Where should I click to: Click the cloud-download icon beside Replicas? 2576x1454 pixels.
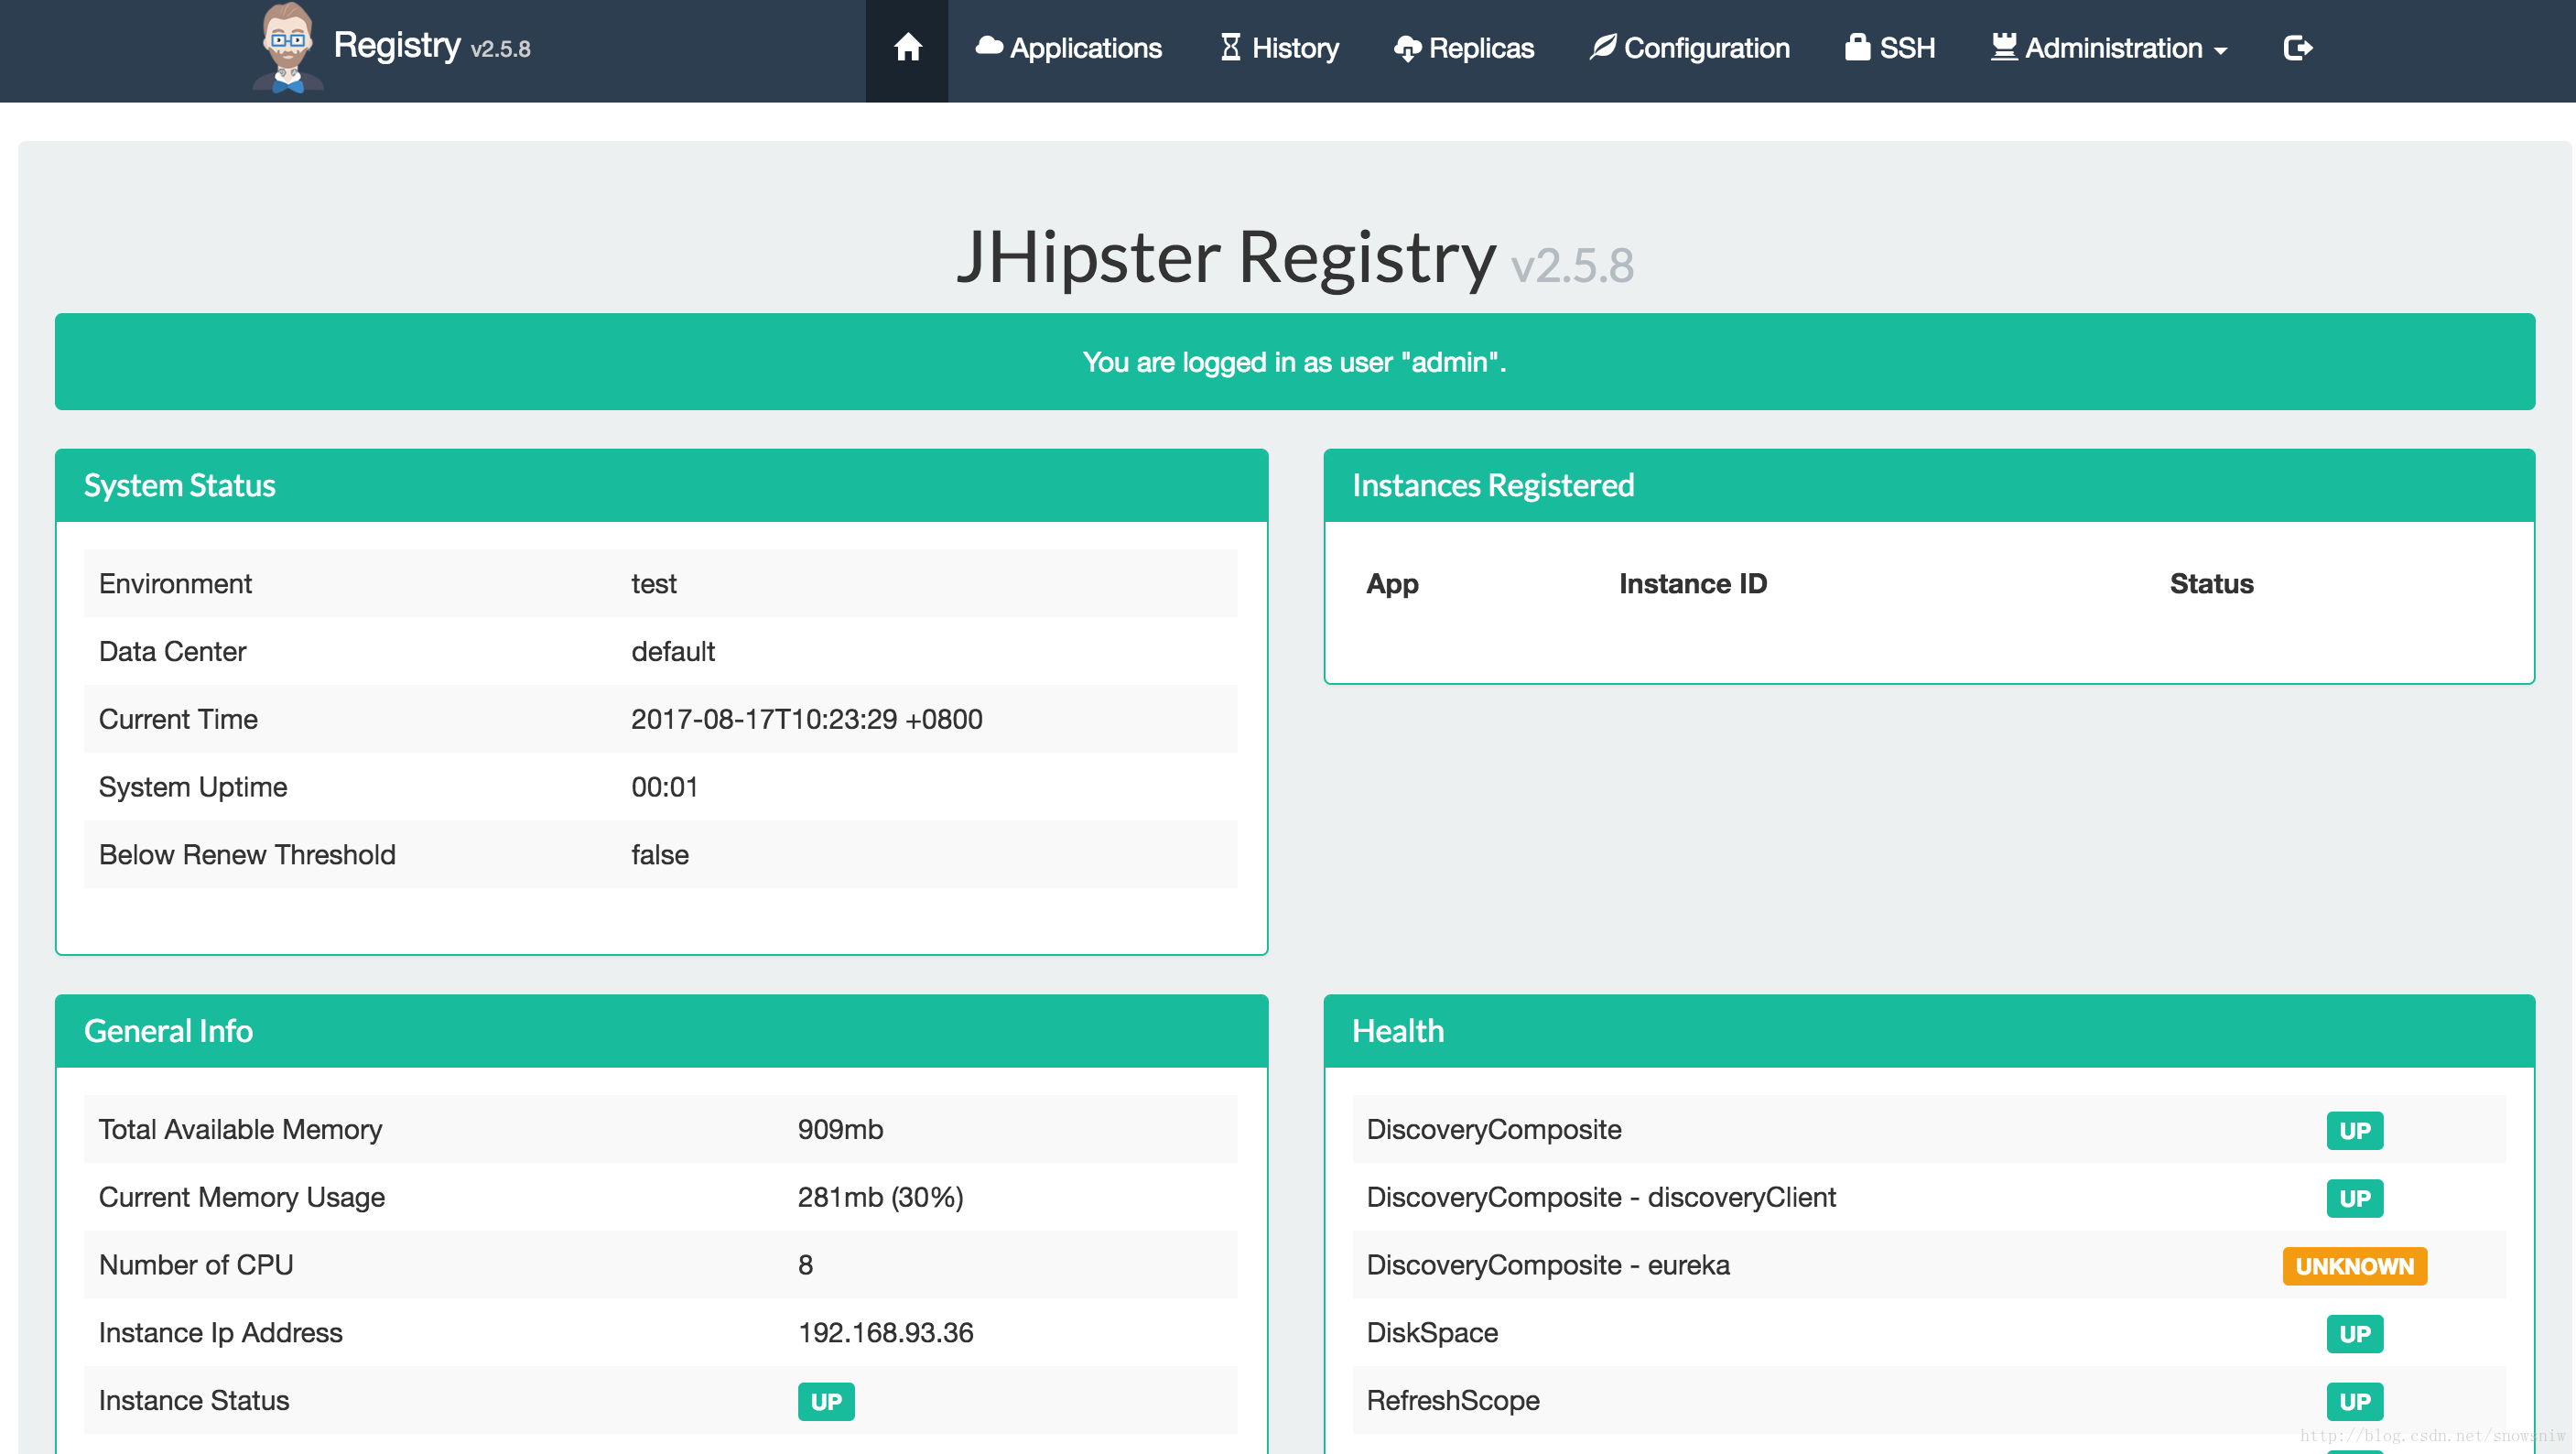tap(1407, 48)
